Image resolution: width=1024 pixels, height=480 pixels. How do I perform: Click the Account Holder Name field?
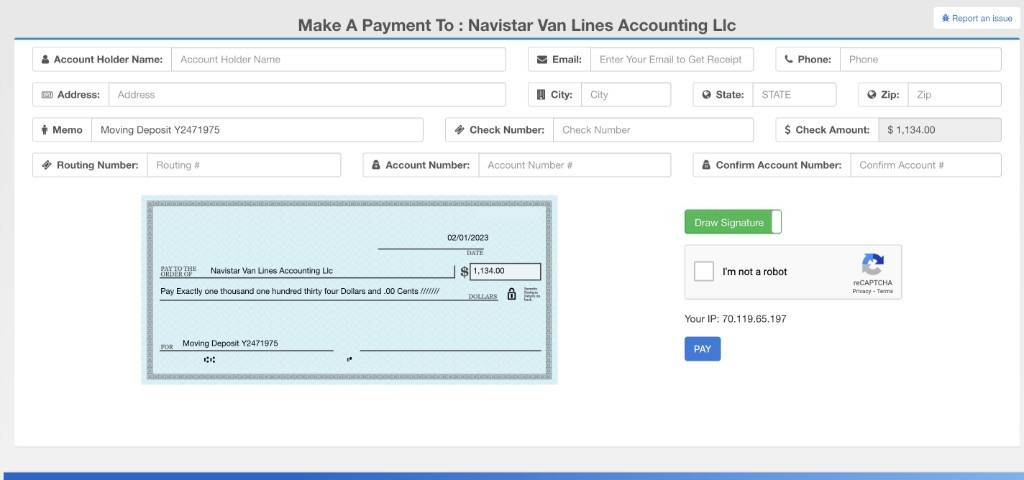[x=338, y=60]
